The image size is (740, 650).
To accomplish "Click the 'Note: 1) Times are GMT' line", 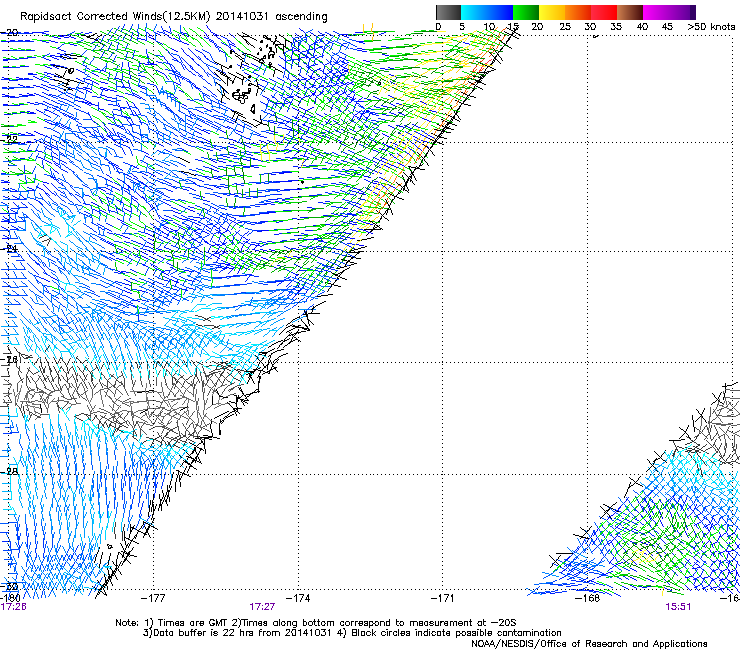I will click(x=315, y=623).
